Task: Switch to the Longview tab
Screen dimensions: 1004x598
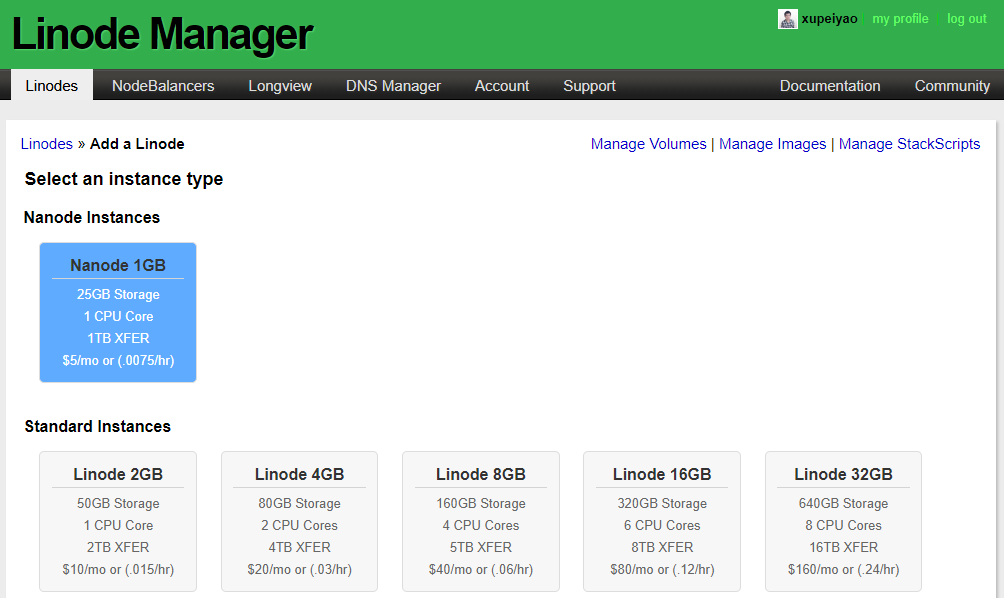Action: (280, 86)
